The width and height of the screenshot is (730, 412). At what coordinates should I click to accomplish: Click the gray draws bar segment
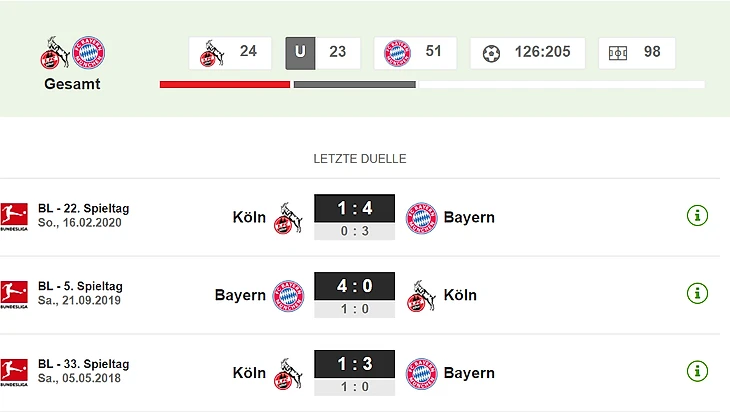point(355,84)
